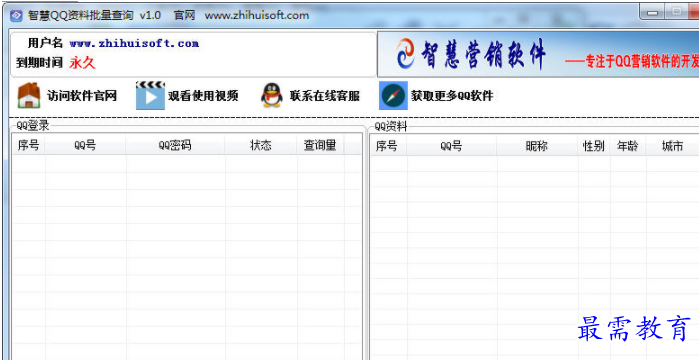Click the 年龄 column header

click(628, 146)
